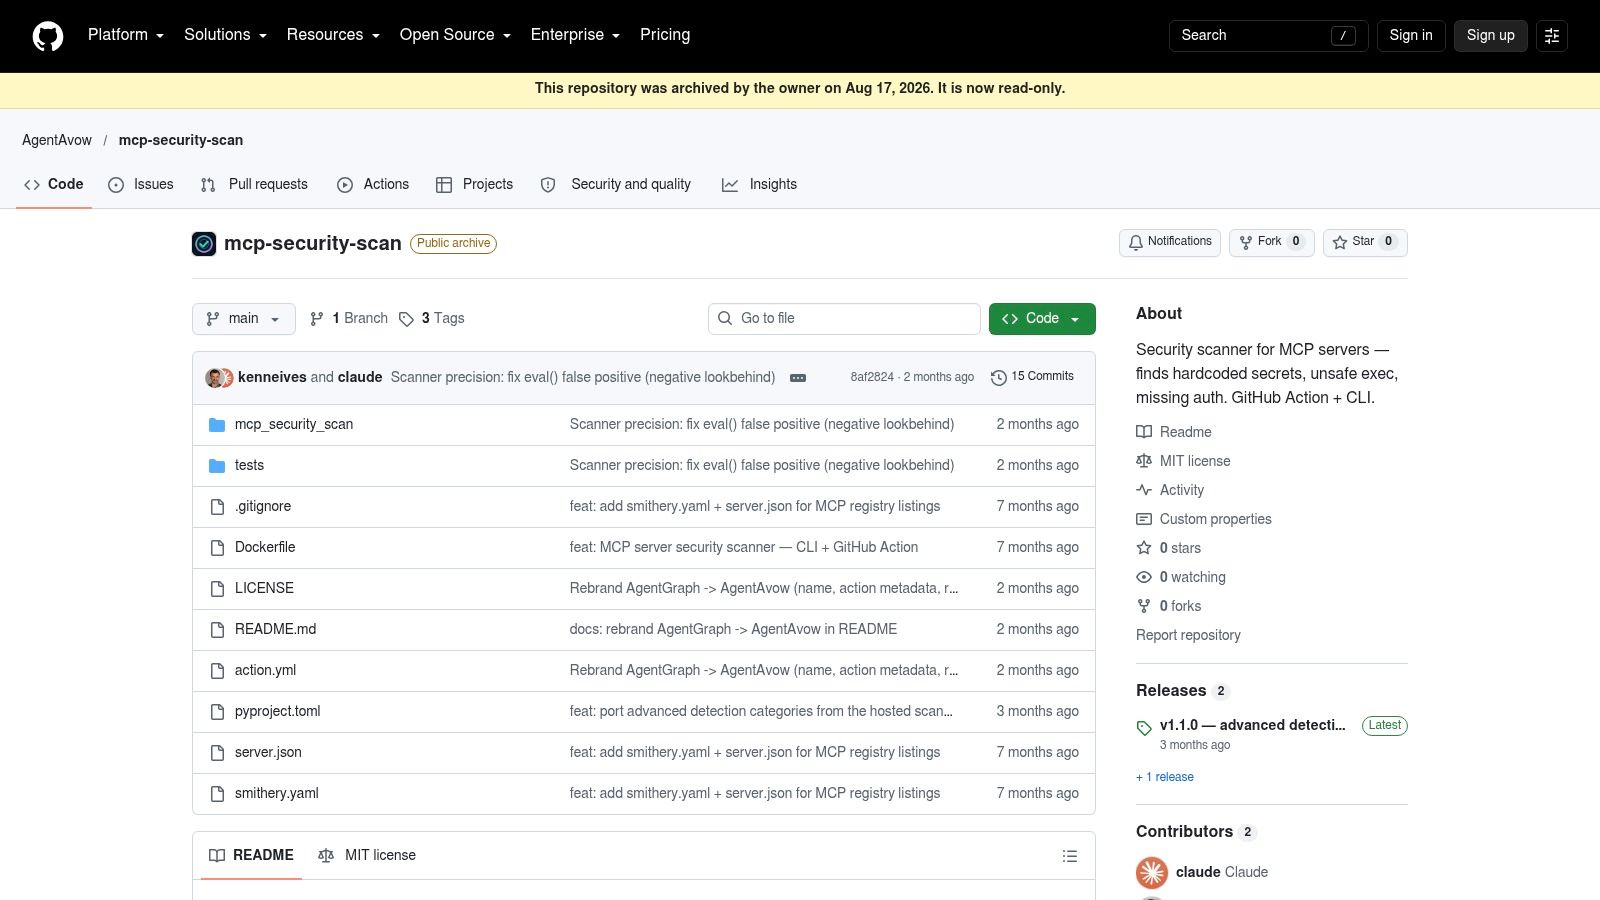This screenshot has height=900, width=1600.
Task: Click the kenneives author avatar
Action: 214,378
